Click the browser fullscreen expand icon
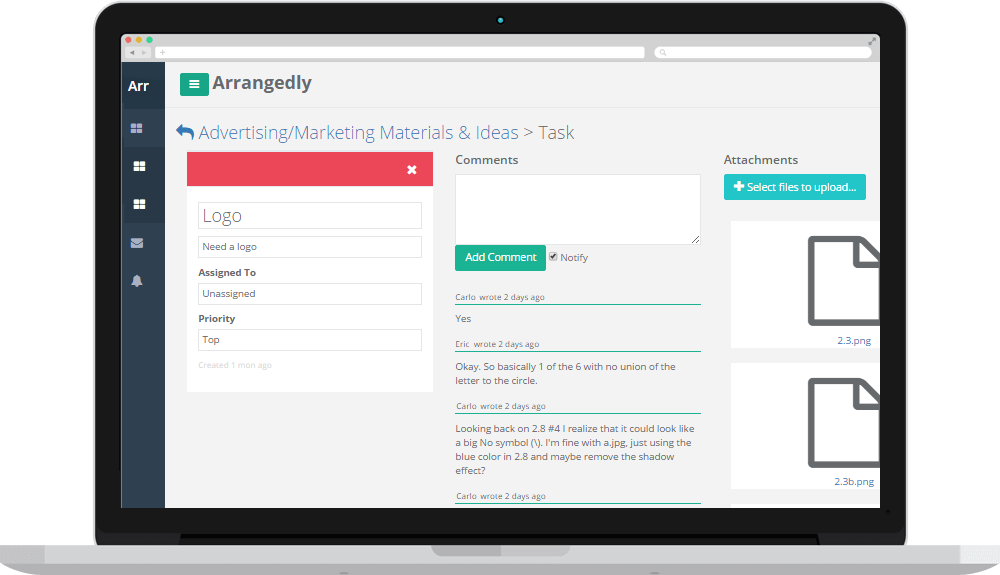The height and width of the screenshot is (575, 1000). pos(872,41)
